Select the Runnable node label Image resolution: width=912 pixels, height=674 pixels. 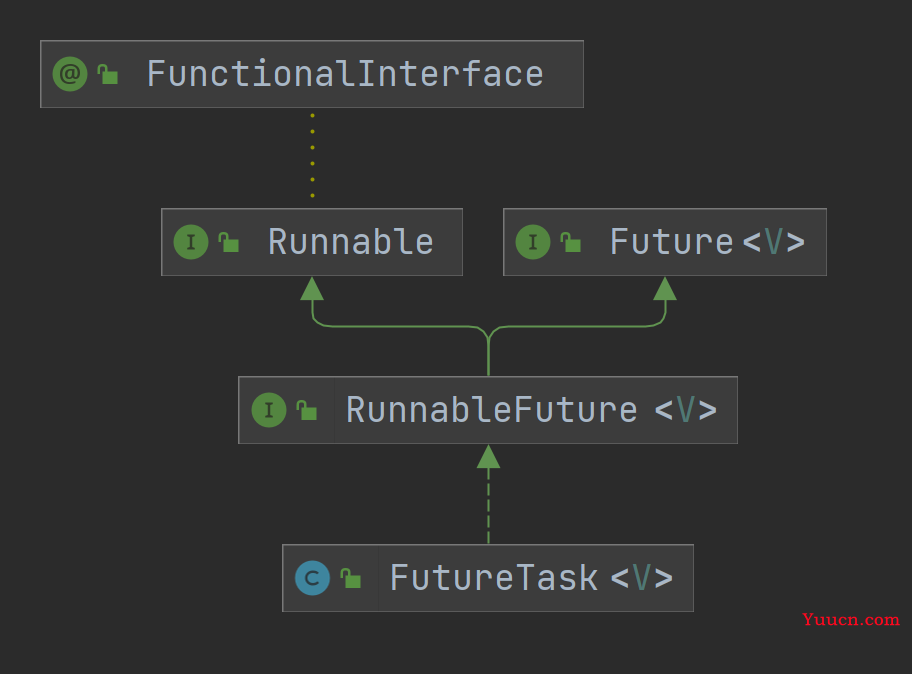[x=351, y=242]
